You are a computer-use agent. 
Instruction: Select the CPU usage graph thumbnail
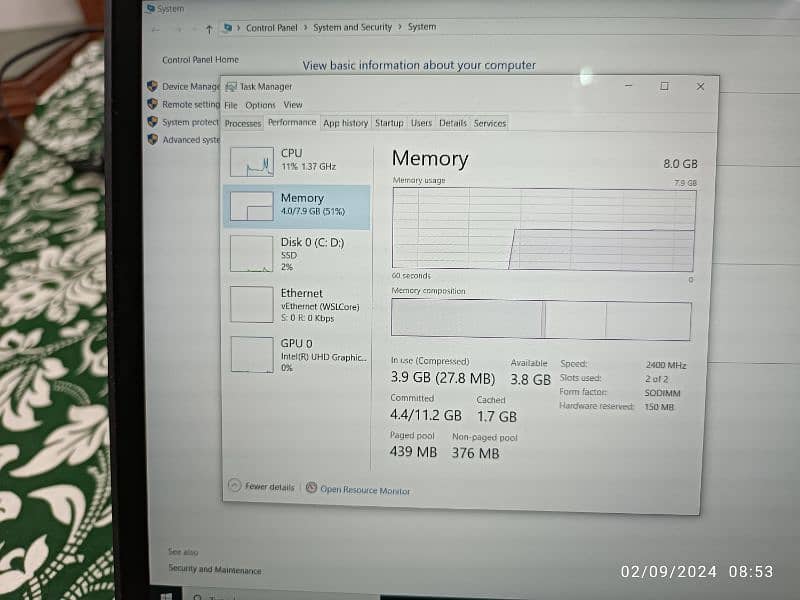[x=251, y=161]
